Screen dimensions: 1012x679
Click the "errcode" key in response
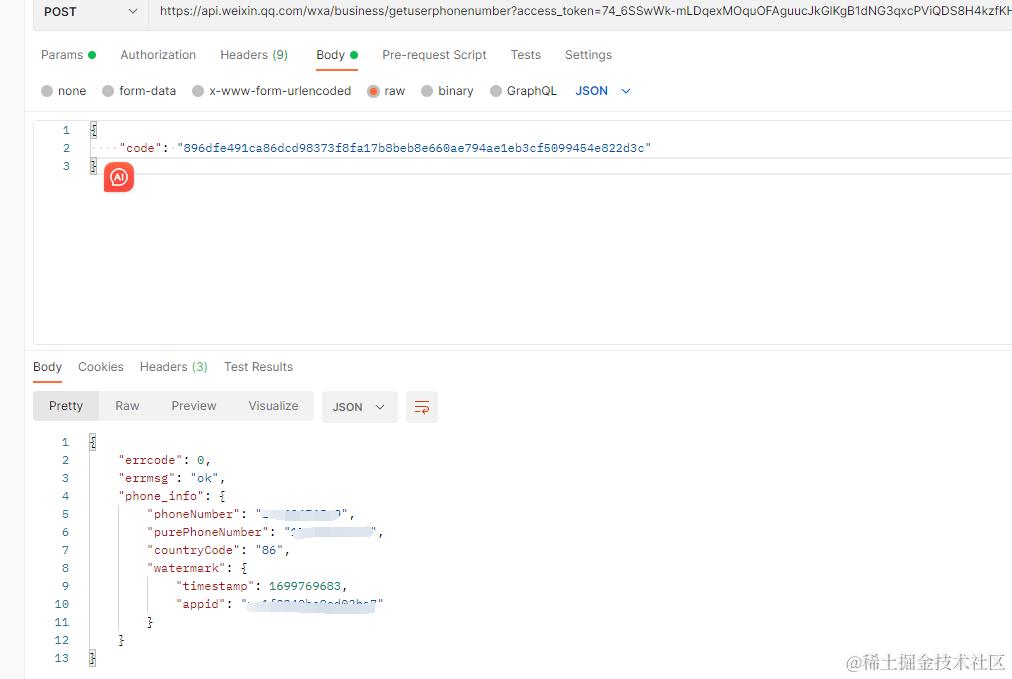point(150,460)
